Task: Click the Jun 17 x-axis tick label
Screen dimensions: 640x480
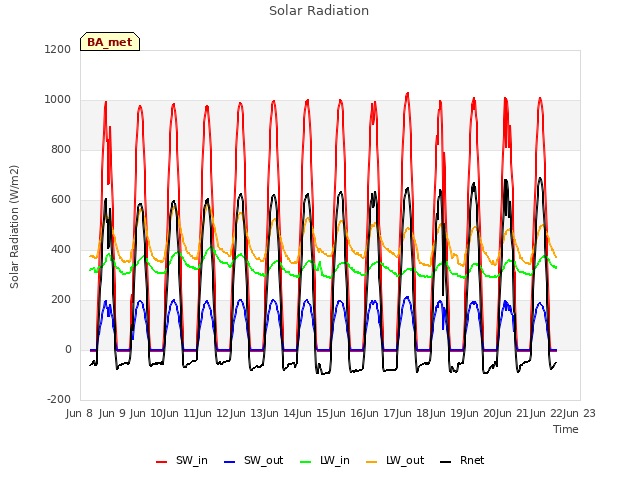Action: 379,413
